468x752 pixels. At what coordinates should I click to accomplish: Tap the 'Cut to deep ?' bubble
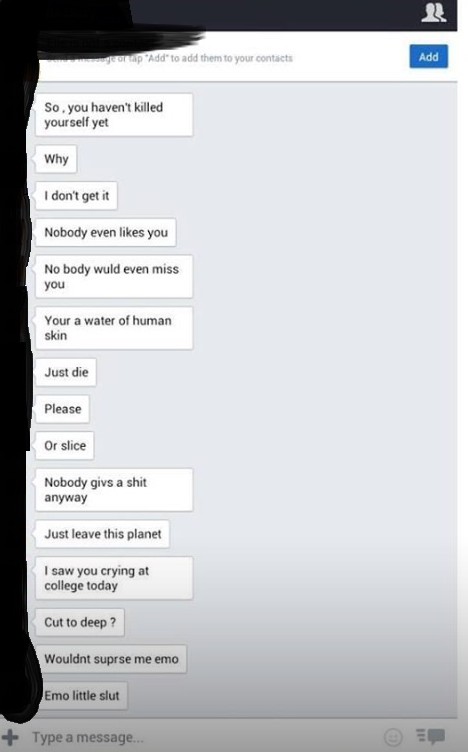79,623
